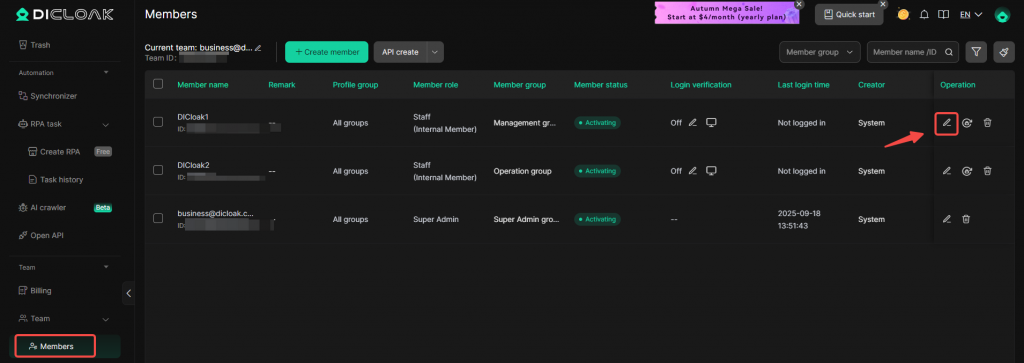Close the Quick start button
Image resolution: width=1024 pixels, height=363 pixels.
tap(883, 4)
